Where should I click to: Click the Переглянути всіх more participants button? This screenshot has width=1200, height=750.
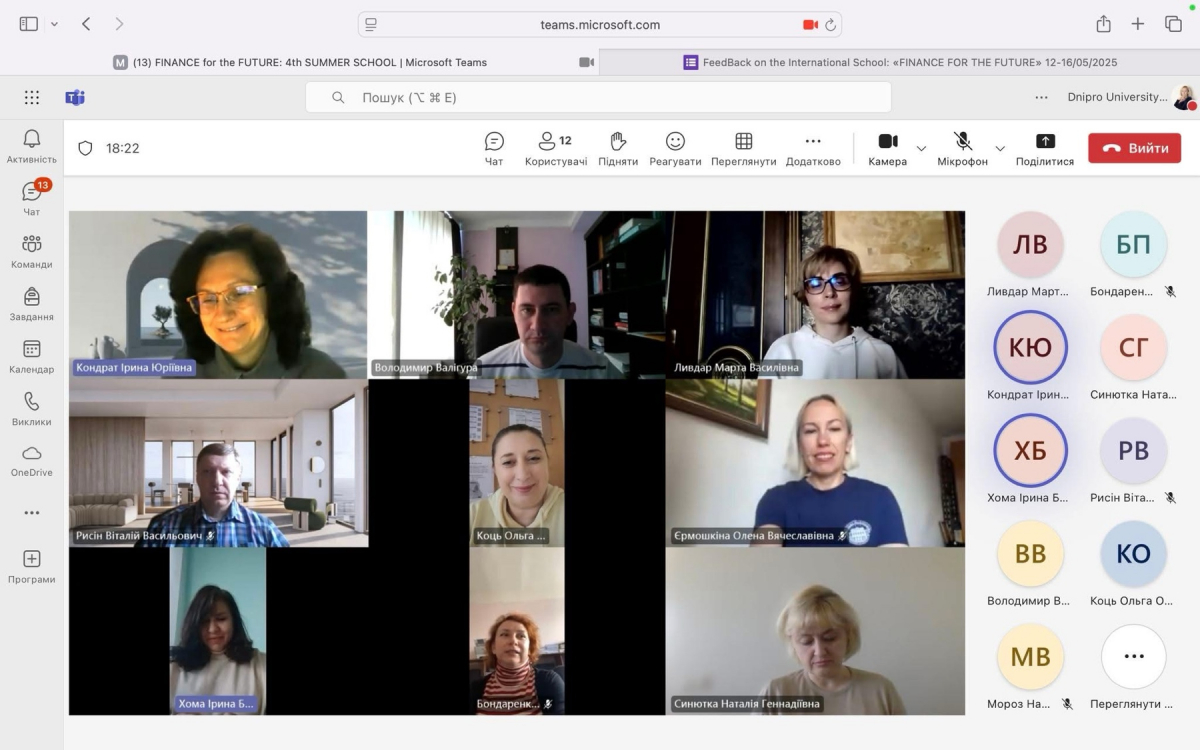1133,657
